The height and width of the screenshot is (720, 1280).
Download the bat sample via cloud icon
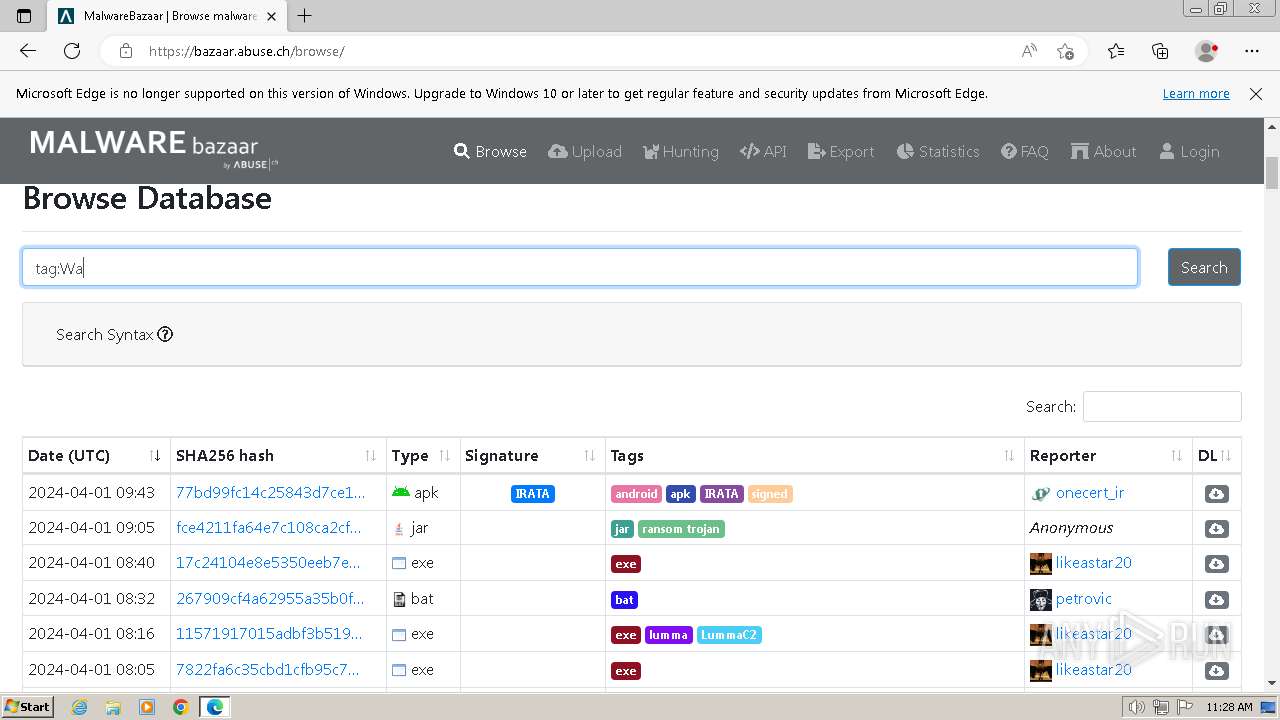click(x=1216, y=600)
